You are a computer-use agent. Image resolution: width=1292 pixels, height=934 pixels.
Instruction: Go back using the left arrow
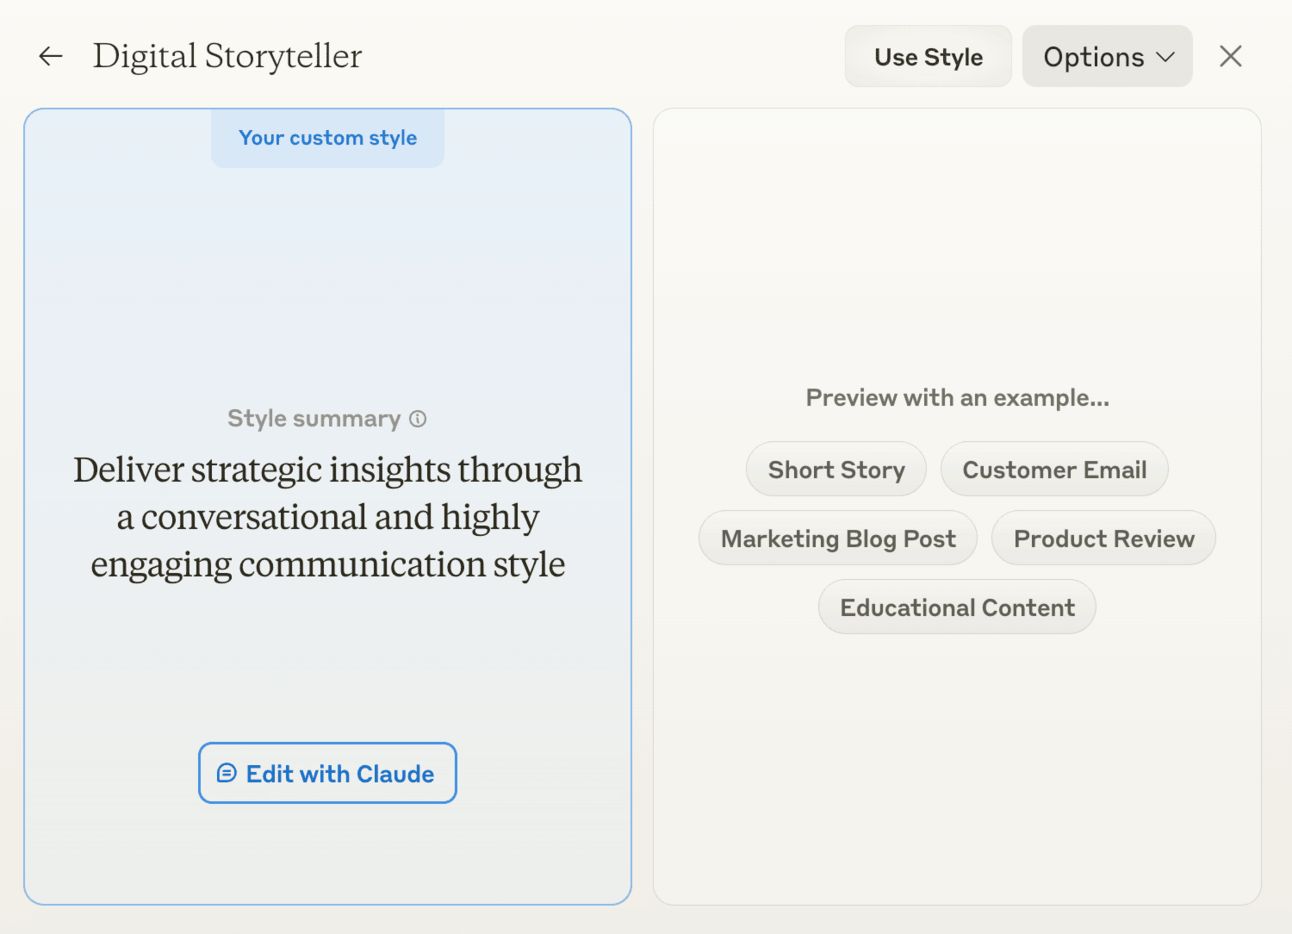point(50,57)
